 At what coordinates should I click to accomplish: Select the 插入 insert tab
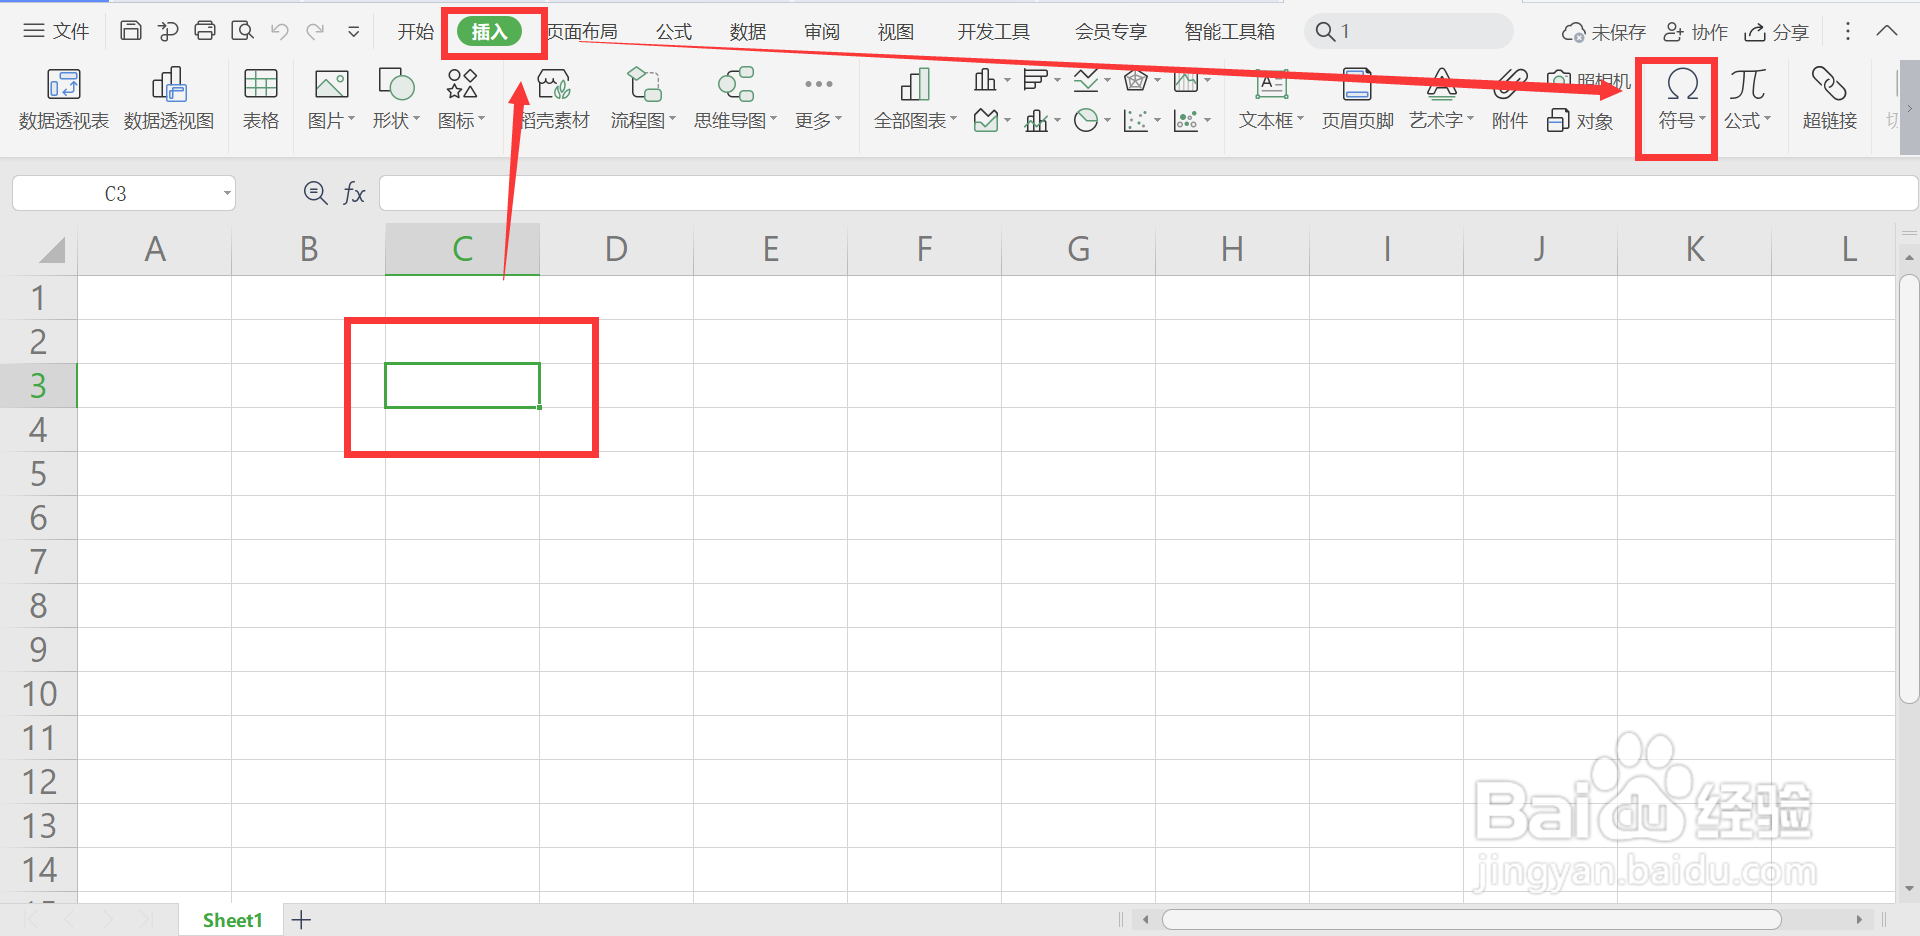(x=490, y=32)
